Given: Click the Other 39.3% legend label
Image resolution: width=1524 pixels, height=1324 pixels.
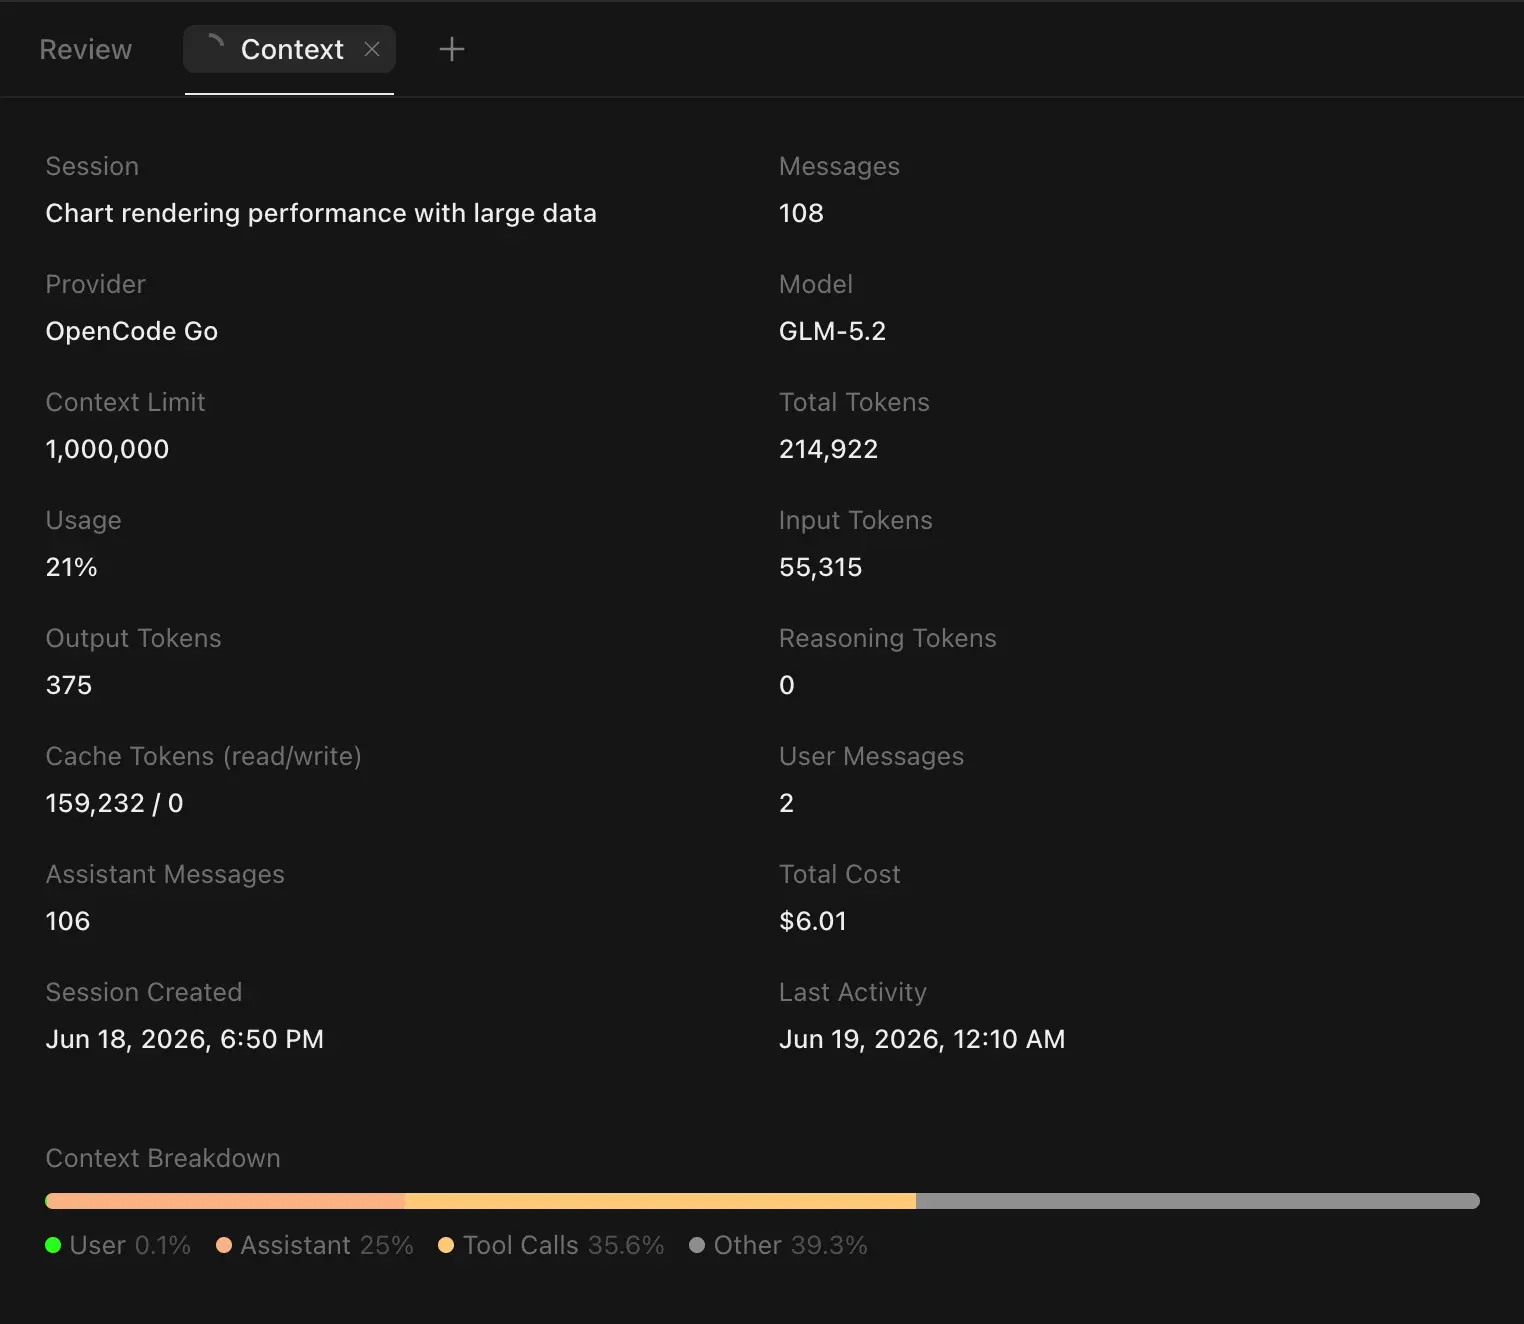Looking at the screenshot, I should 790,1245.
